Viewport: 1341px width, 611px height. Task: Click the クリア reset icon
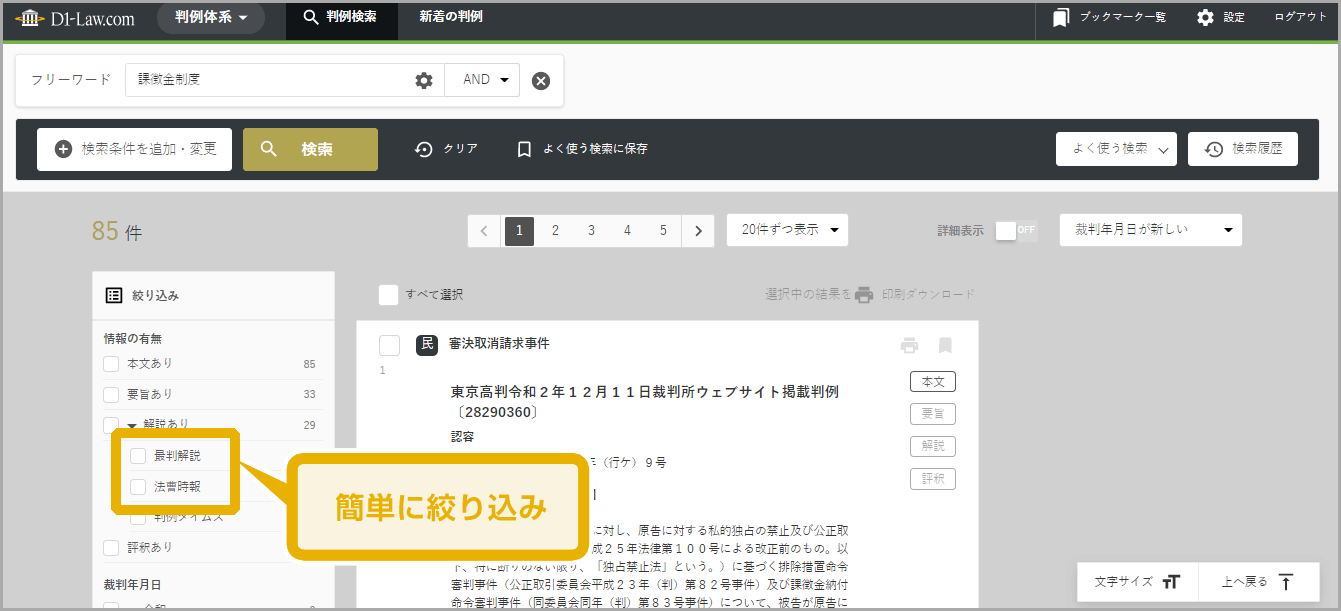click(424, 149)
